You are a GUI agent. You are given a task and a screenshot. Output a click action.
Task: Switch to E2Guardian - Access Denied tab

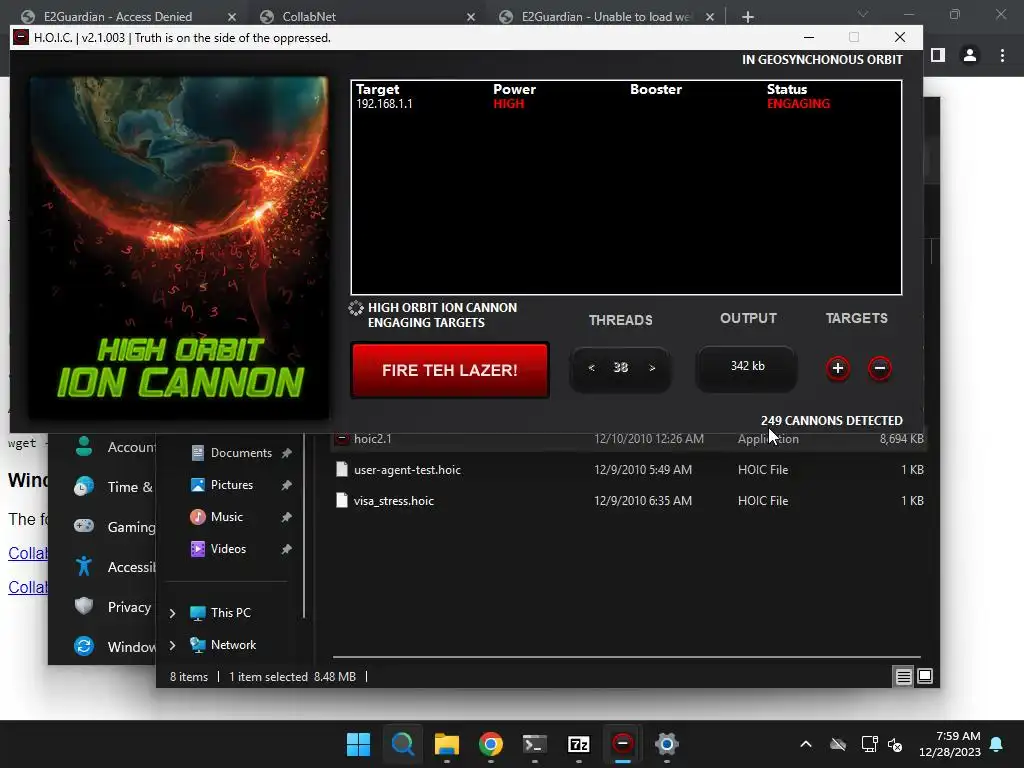click(x=118, y=16)
